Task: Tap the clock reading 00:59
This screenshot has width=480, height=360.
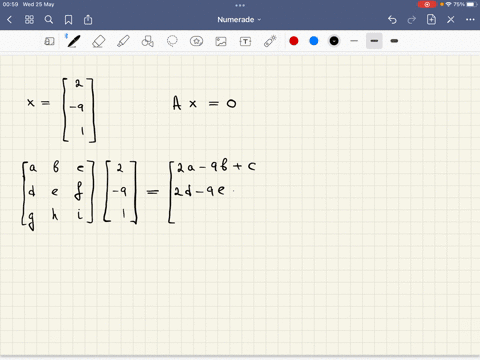Action: pos(10,4)
